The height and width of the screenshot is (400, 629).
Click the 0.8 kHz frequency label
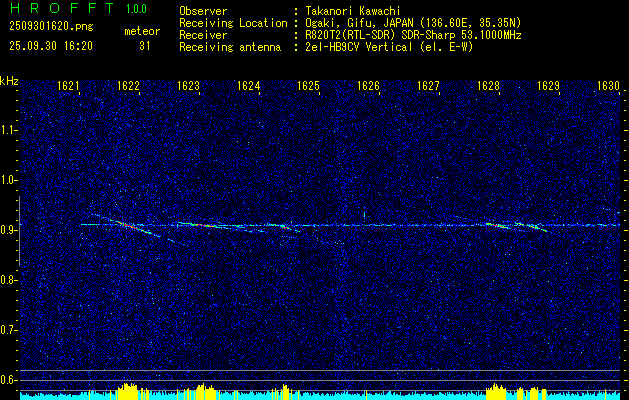[8, 280]
